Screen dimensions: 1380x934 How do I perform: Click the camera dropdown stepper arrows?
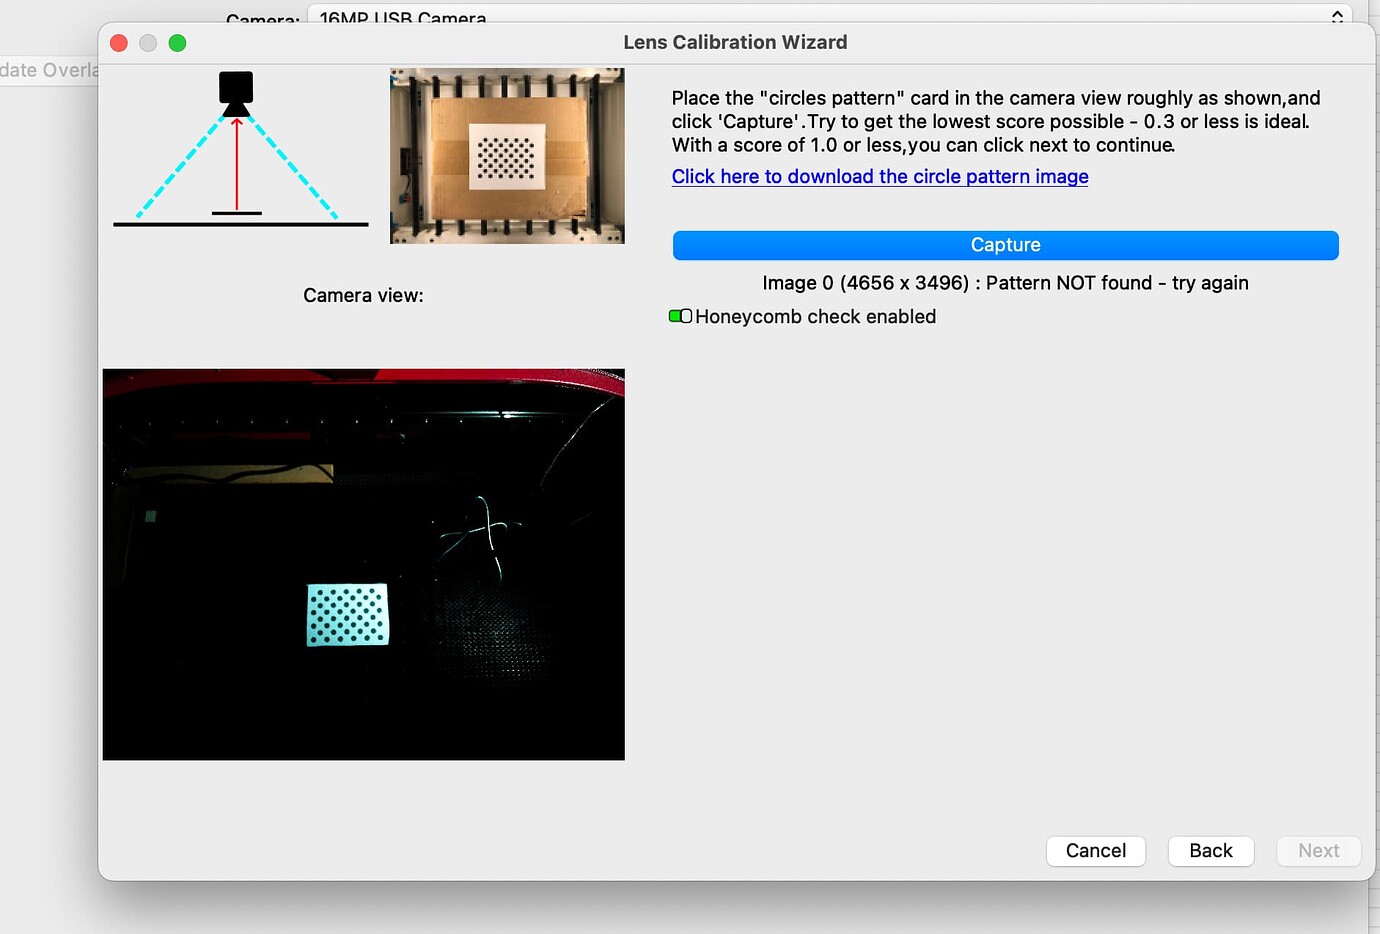click(1337, 15)
